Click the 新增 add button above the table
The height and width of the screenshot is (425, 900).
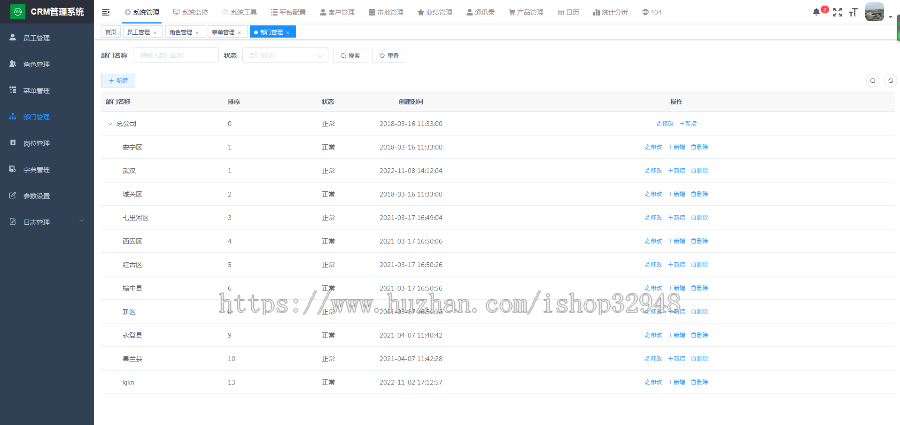pyautogui.click(x=117, y=80)
